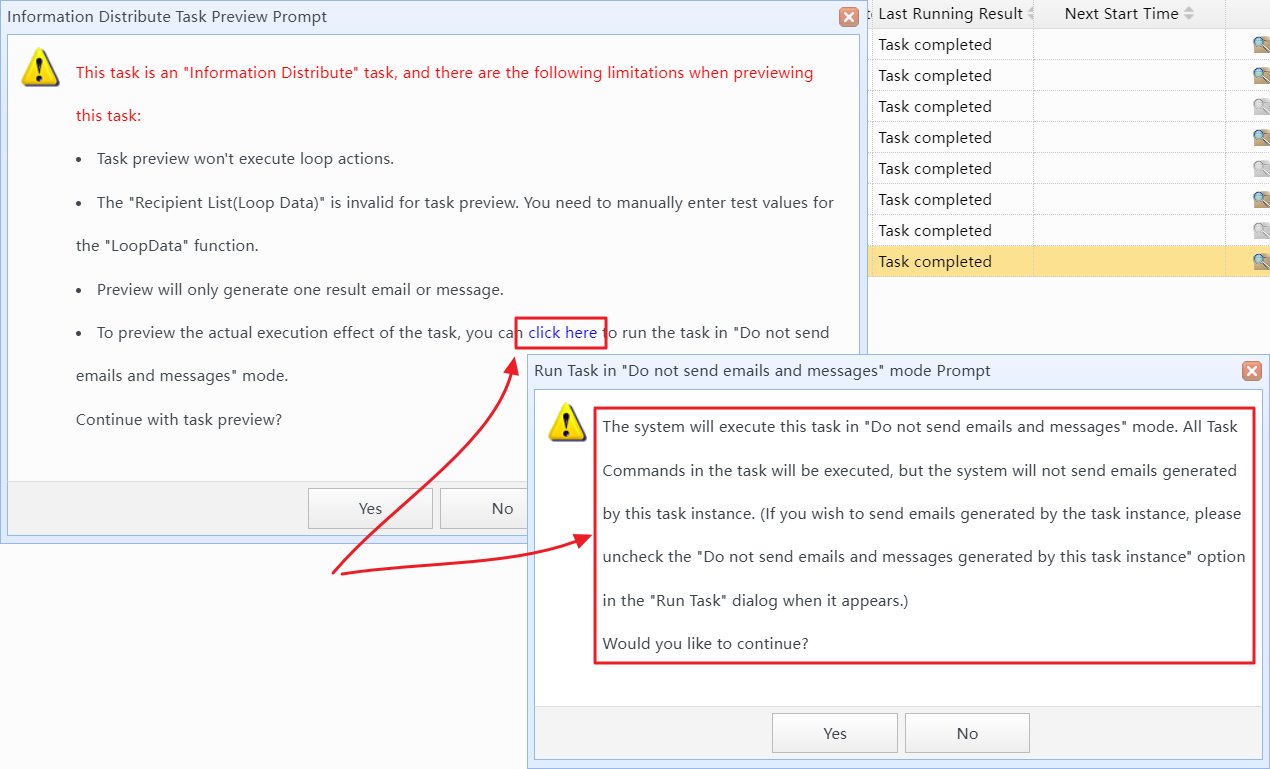
Task: Click Yes in the Run Task mode prompt
Action: 835,733
